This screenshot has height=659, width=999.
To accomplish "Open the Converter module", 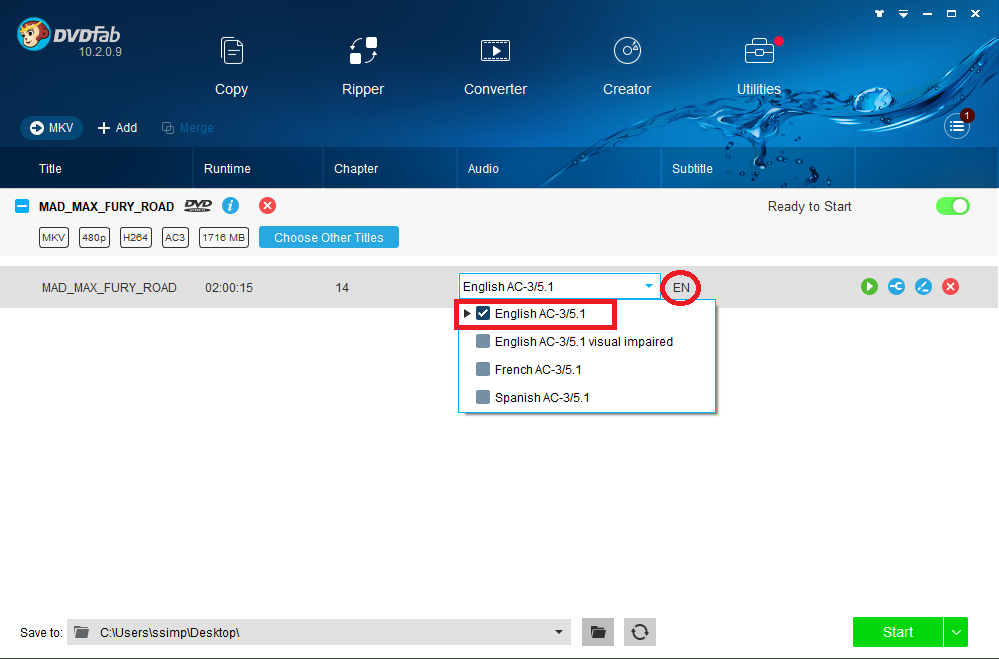I will tap(495, 66).
